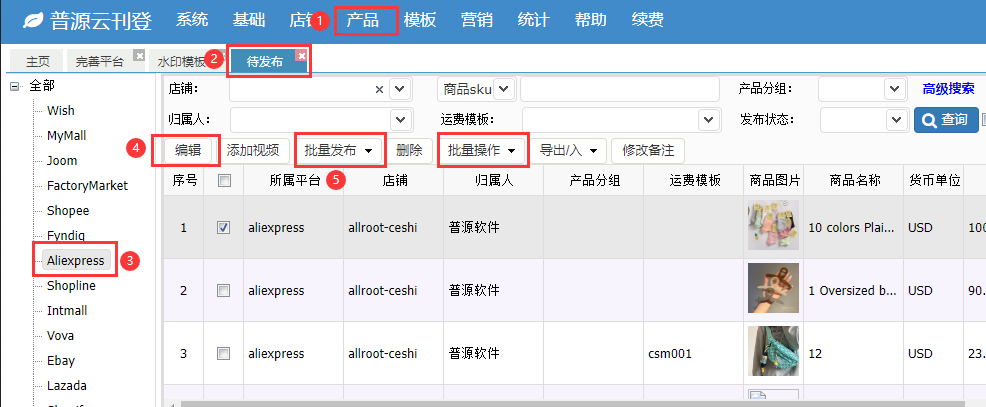The image size is (986, 407).
Task: Check the row 2 checkbox
Action: pos(223,291)
